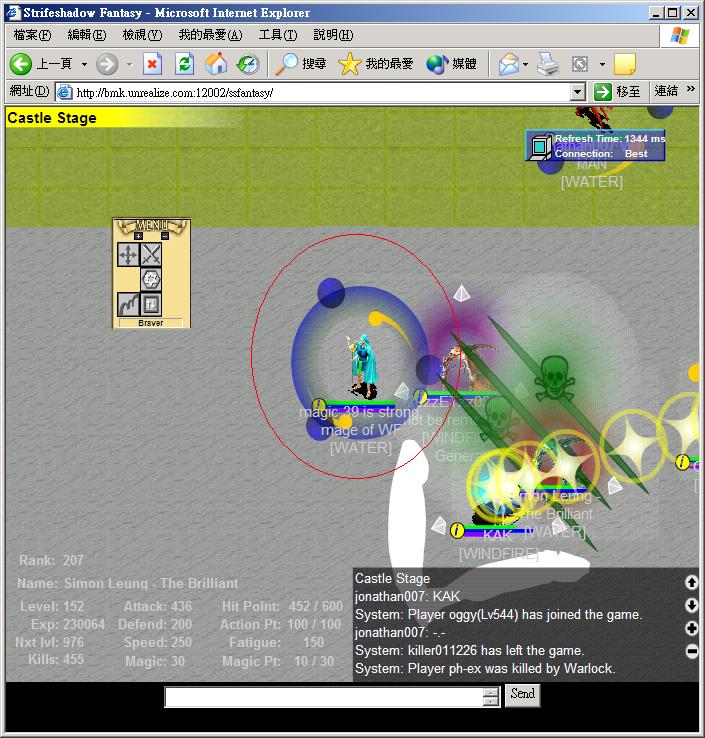Click the Stop loading icon
Image resolution: width=705 pixels, height=738 pixels.
[x=152, y=64]
